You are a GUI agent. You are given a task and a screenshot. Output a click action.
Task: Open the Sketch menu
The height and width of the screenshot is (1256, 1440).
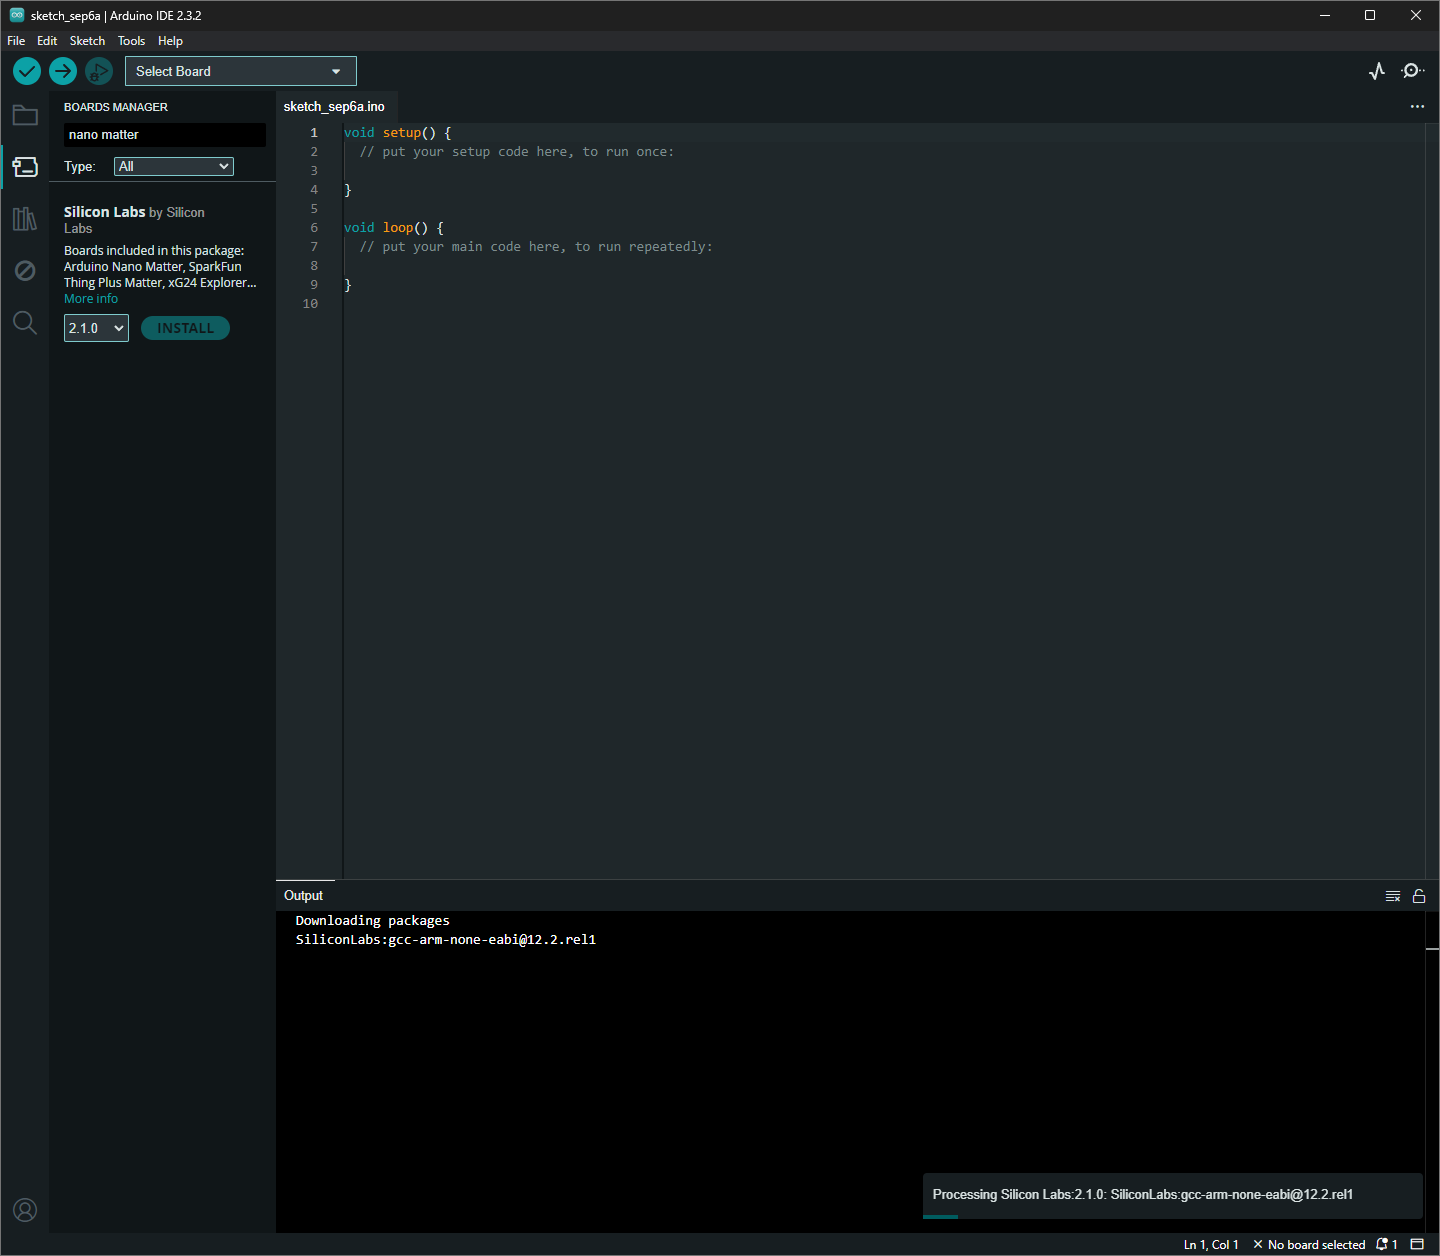(87, 41)
